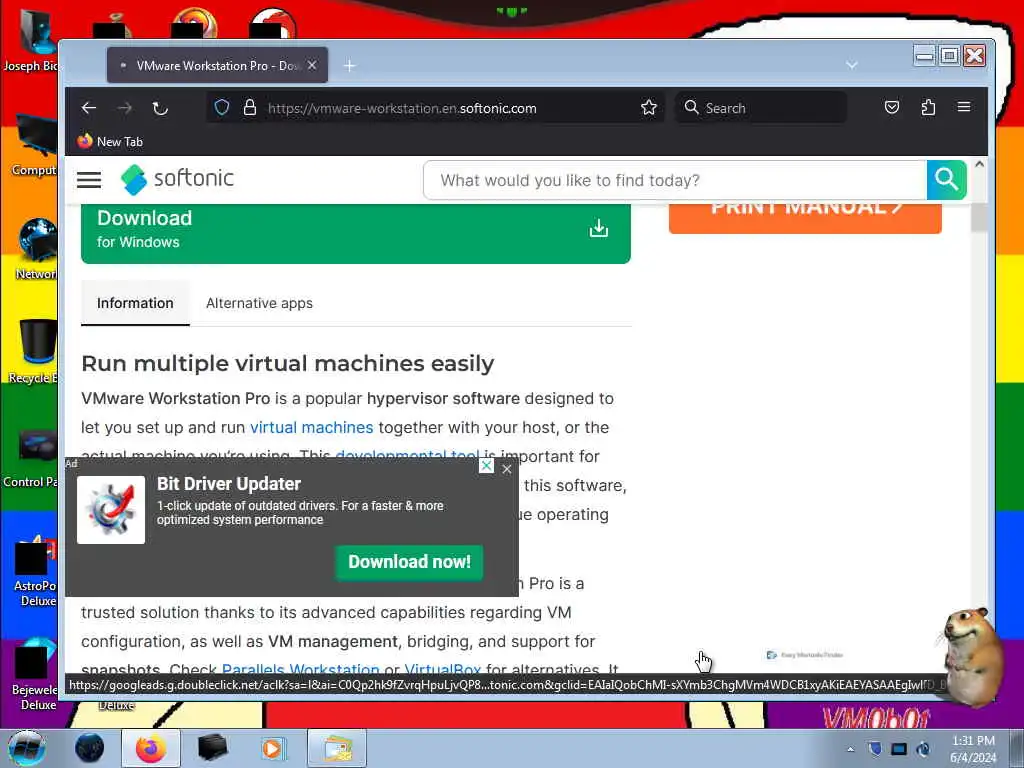This screenshot has width=1024, height=768.
Task: Open a new tab with the plus button
Action: coord(349,65)
